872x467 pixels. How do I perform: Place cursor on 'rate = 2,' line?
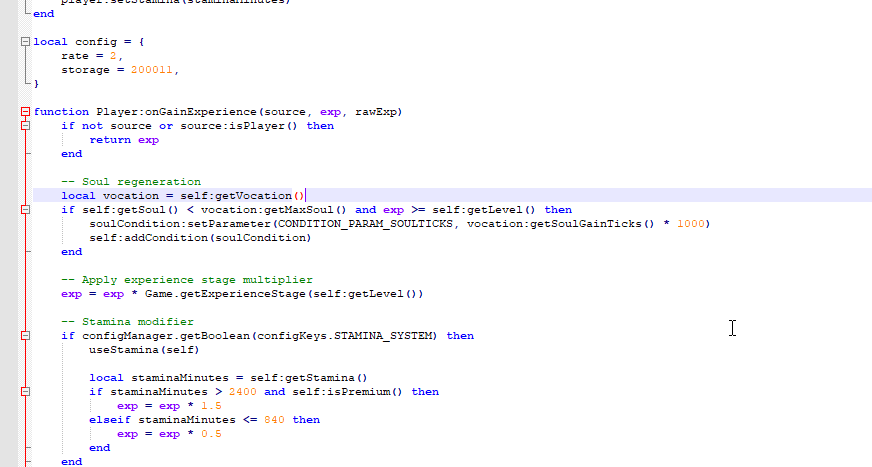point(92,56)
